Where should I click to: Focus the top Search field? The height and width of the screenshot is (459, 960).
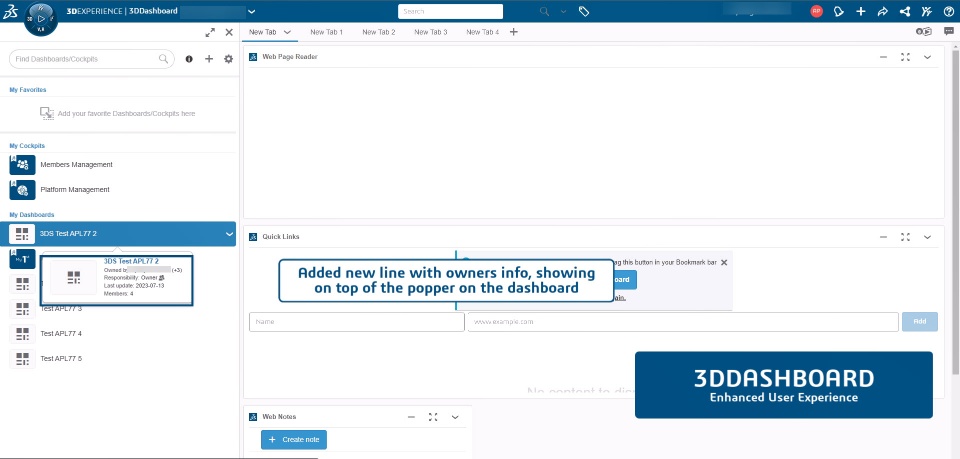click(450, 12)
